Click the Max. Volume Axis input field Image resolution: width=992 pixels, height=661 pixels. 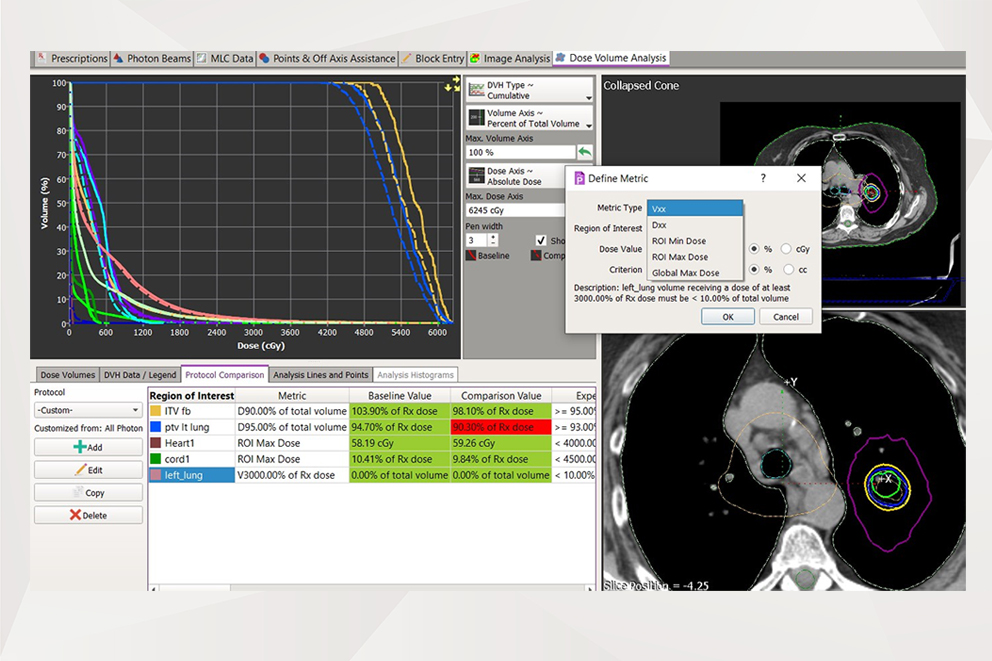coord(519,153)
